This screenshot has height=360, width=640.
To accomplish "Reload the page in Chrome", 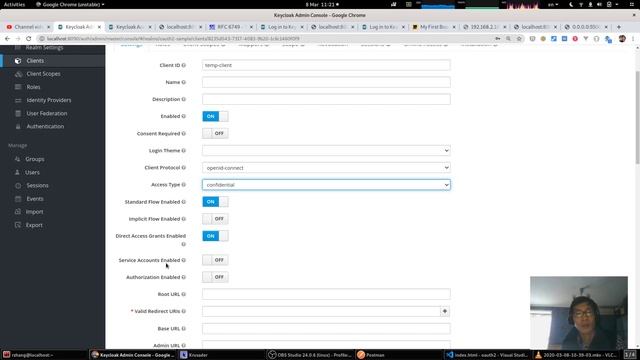I will coord(29,38).
